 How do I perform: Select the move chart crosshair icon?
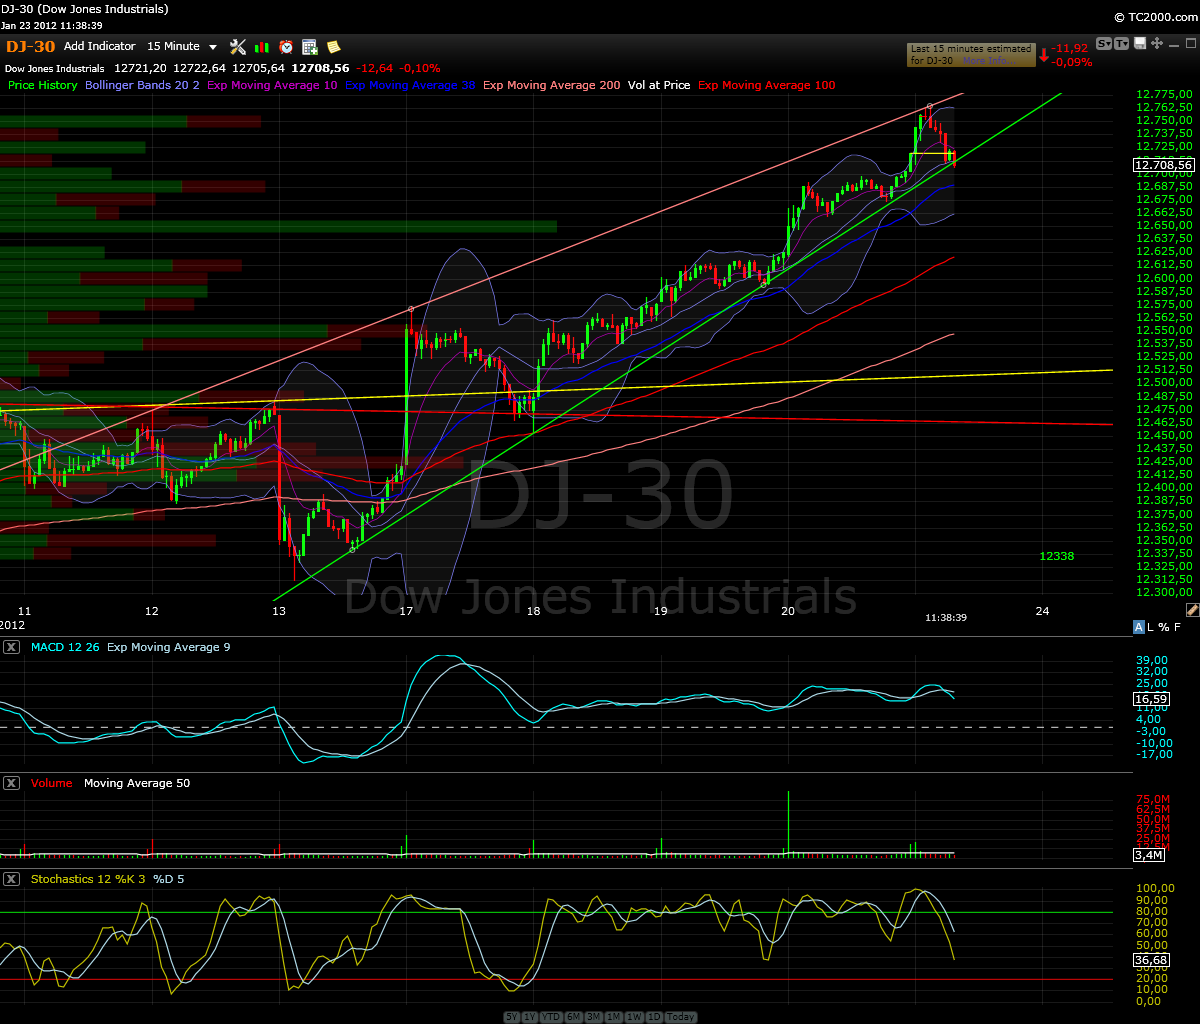point(1156,43)
